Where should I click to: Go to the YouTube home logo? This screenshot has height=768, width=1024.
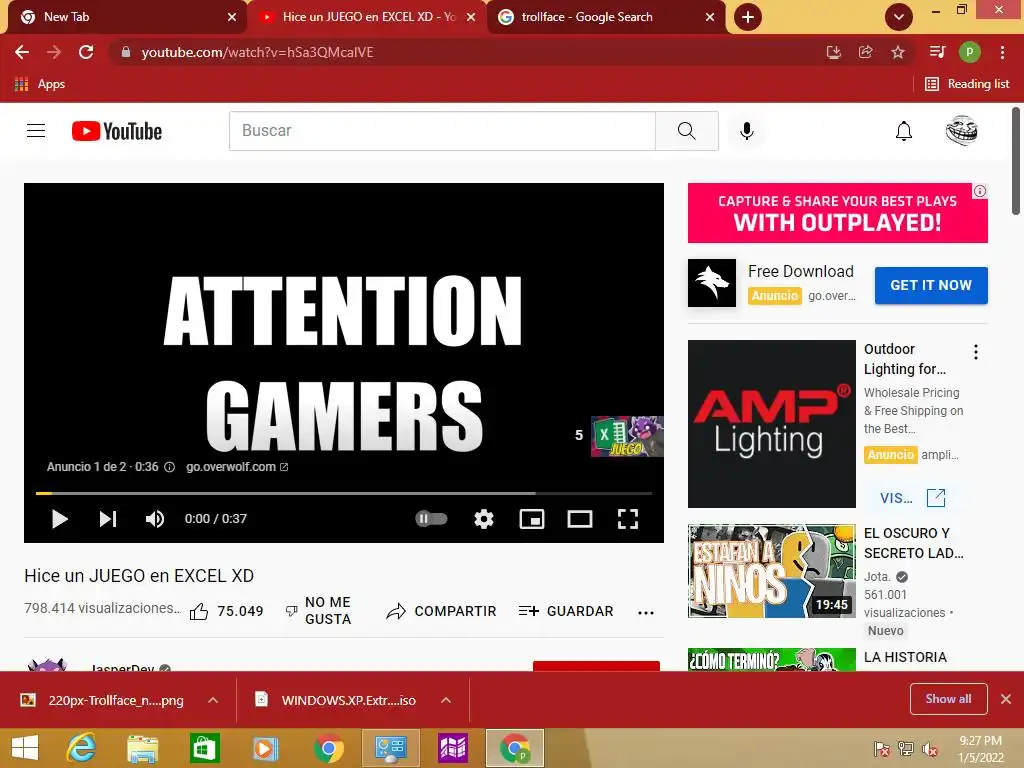(117, 131)
